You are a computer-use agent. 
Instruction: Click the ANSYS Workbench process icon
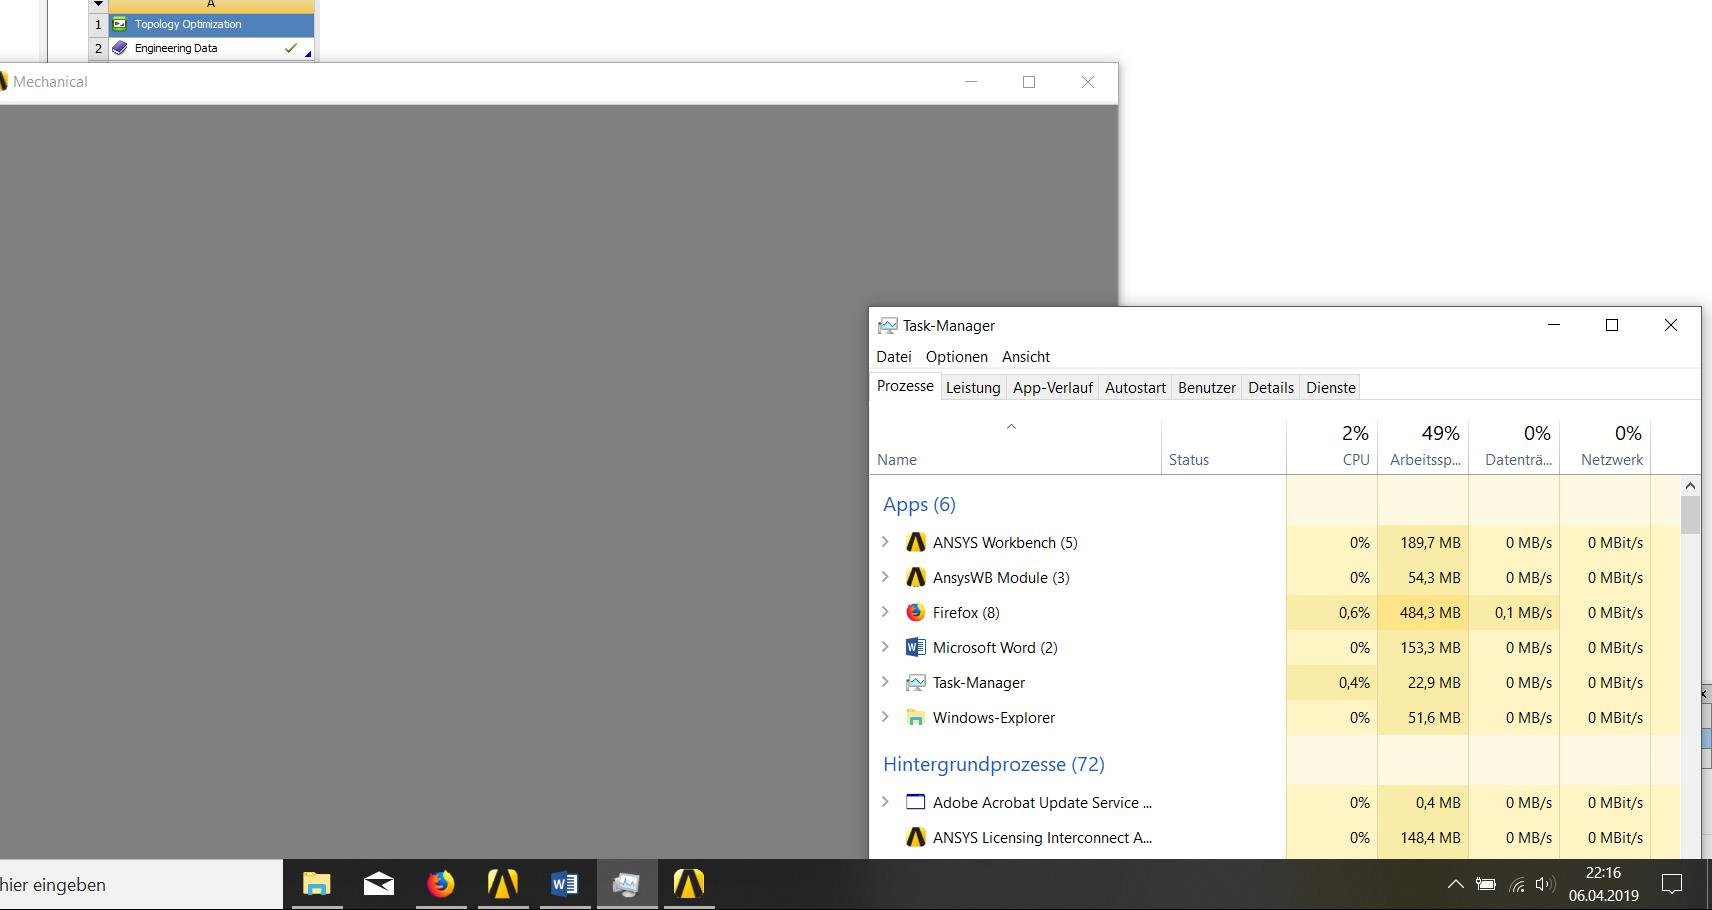click(915, 542)
